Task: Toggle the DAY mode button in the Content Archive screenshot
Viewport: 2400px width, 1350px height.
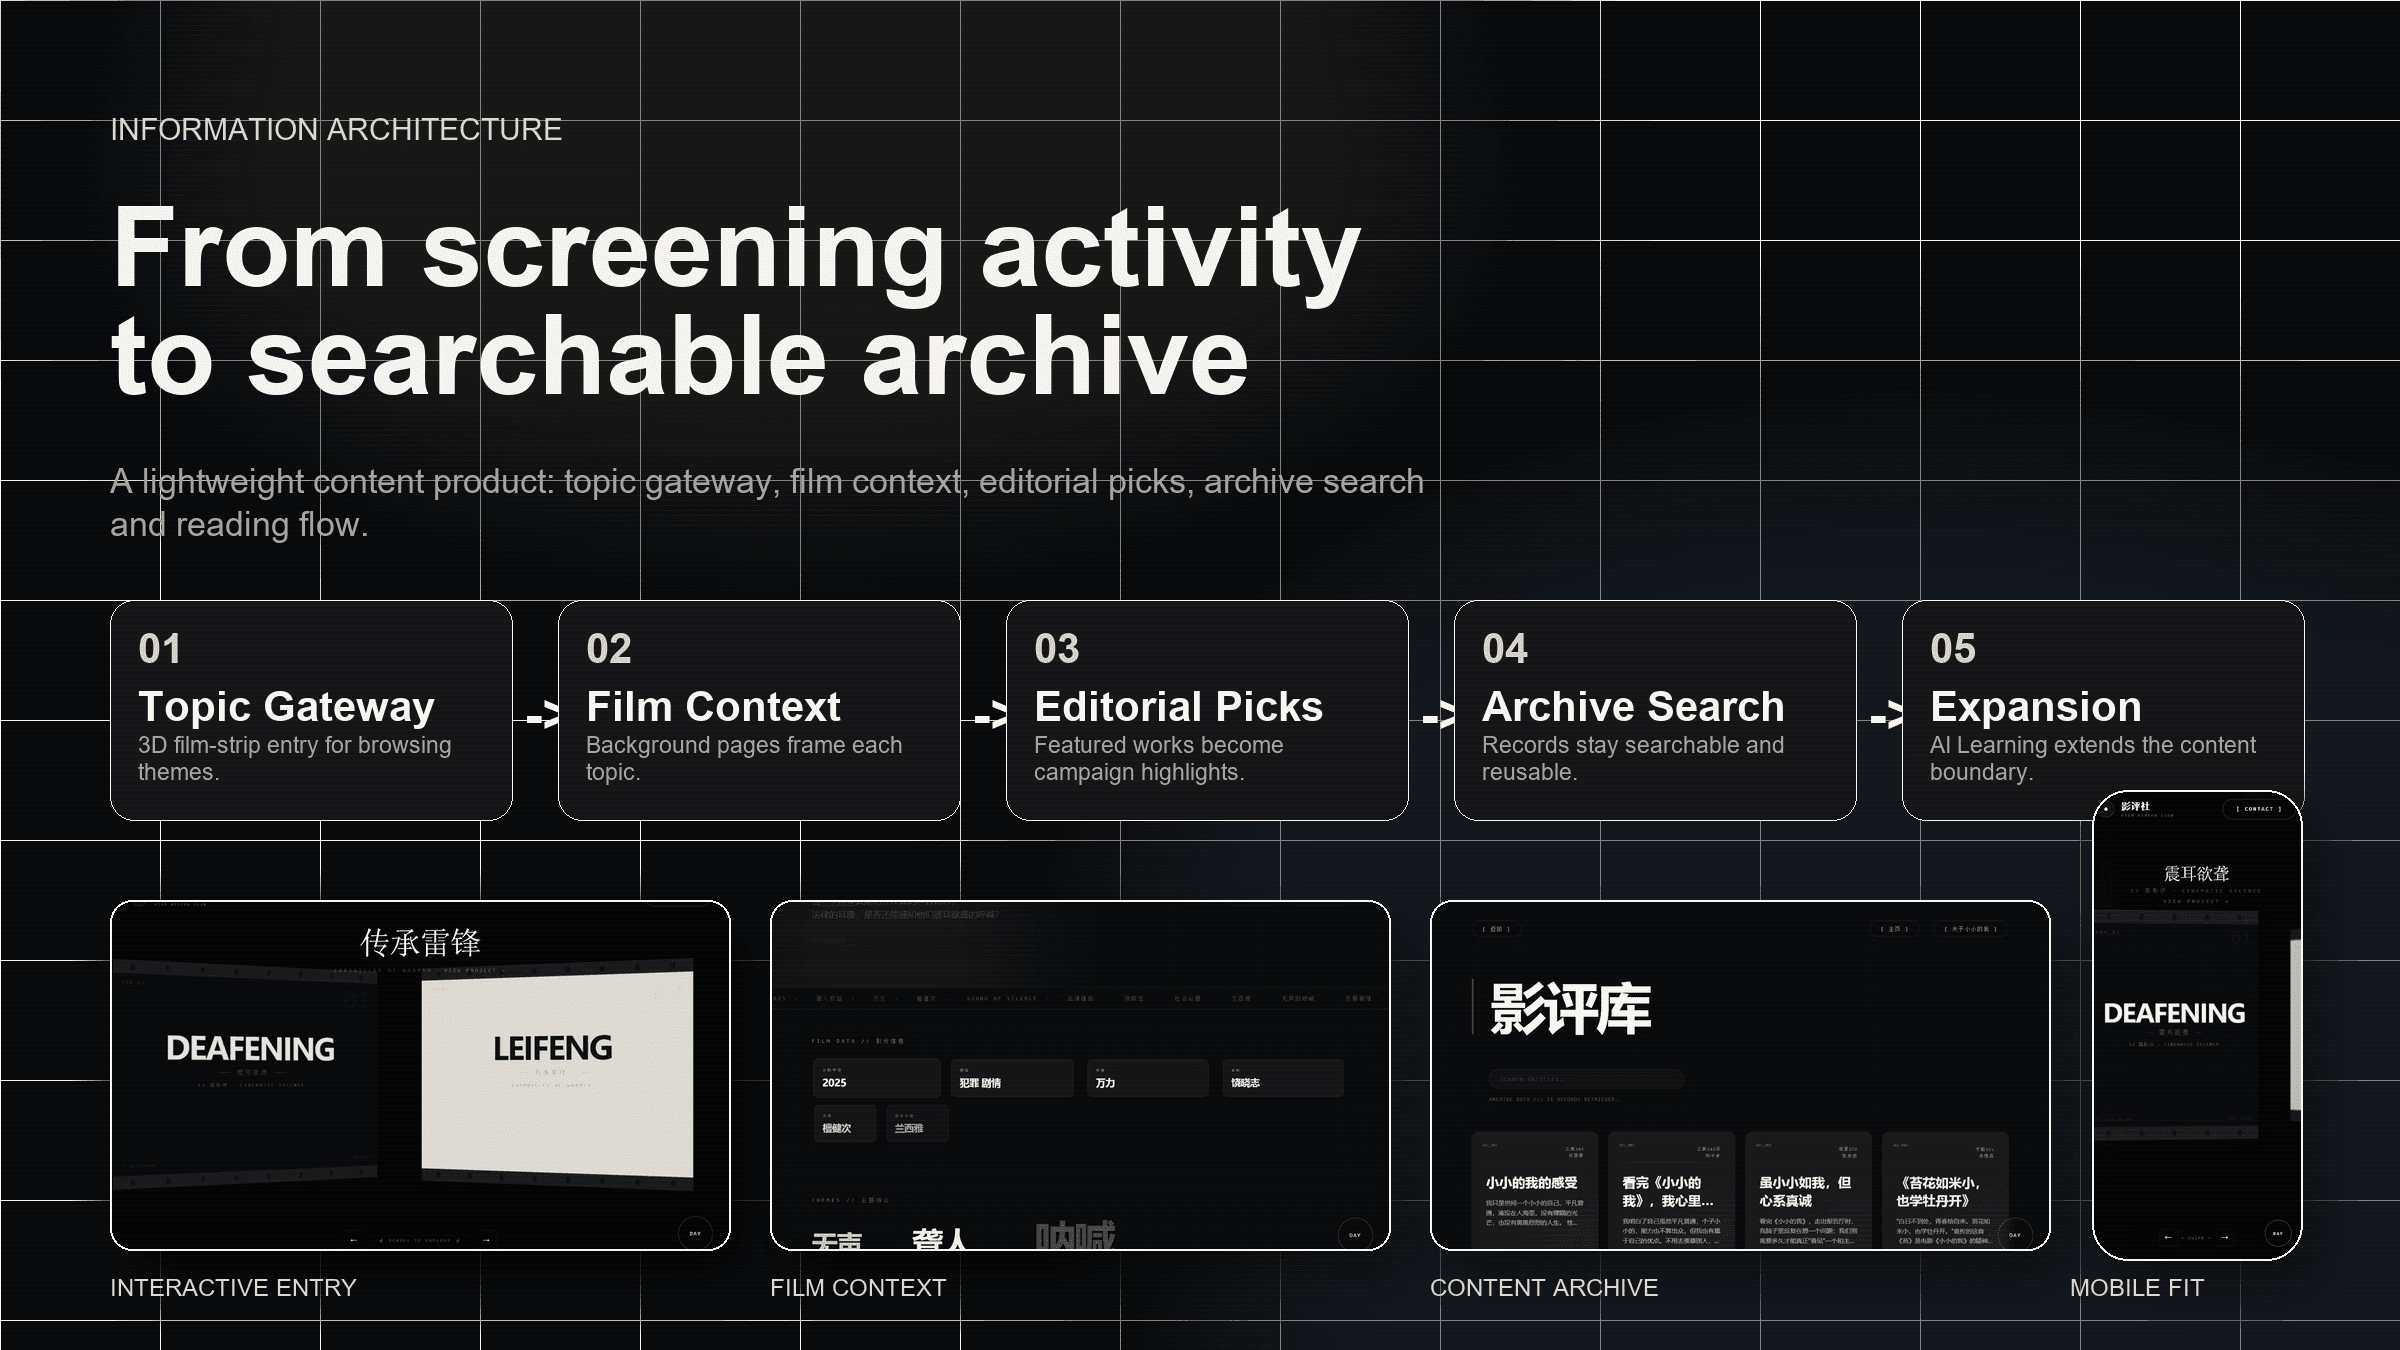Action: pyautogui.click(x=2015, y=1235)
